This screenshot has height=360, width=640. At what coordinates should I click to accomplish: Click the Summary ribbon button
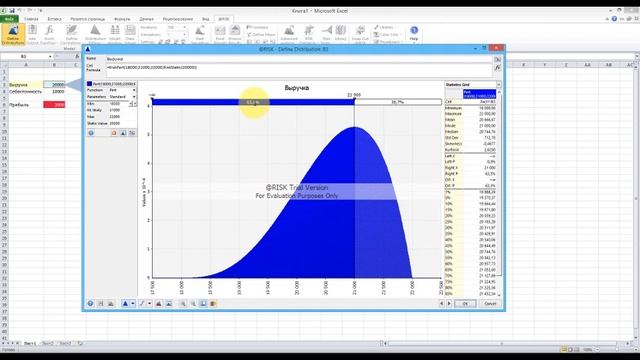258,27
